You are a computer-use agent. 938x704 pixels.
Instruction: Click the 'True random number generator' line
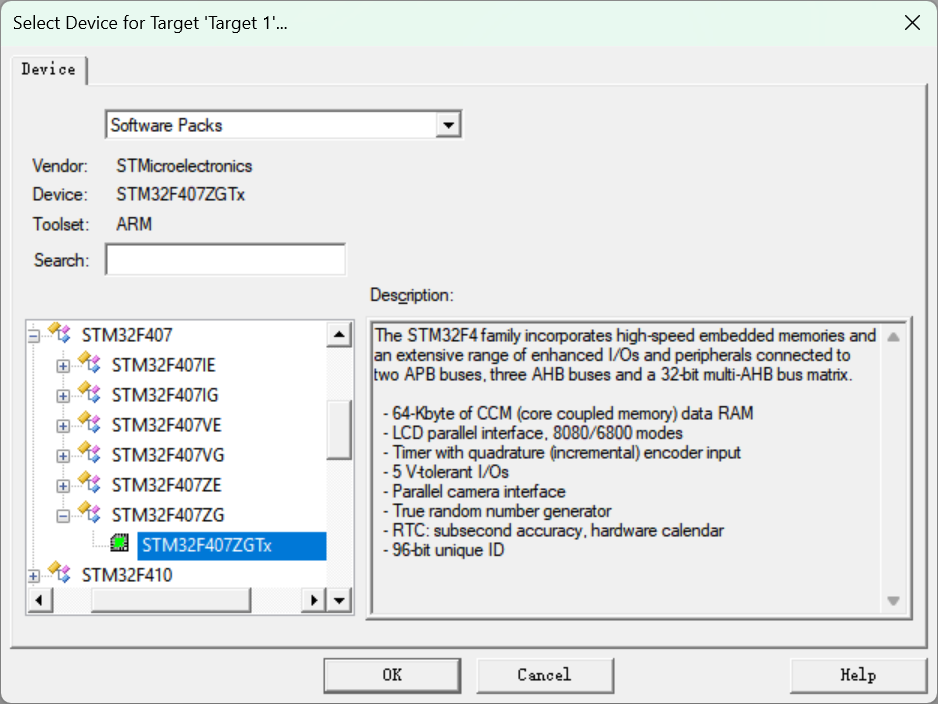click(x=497, y=511)
